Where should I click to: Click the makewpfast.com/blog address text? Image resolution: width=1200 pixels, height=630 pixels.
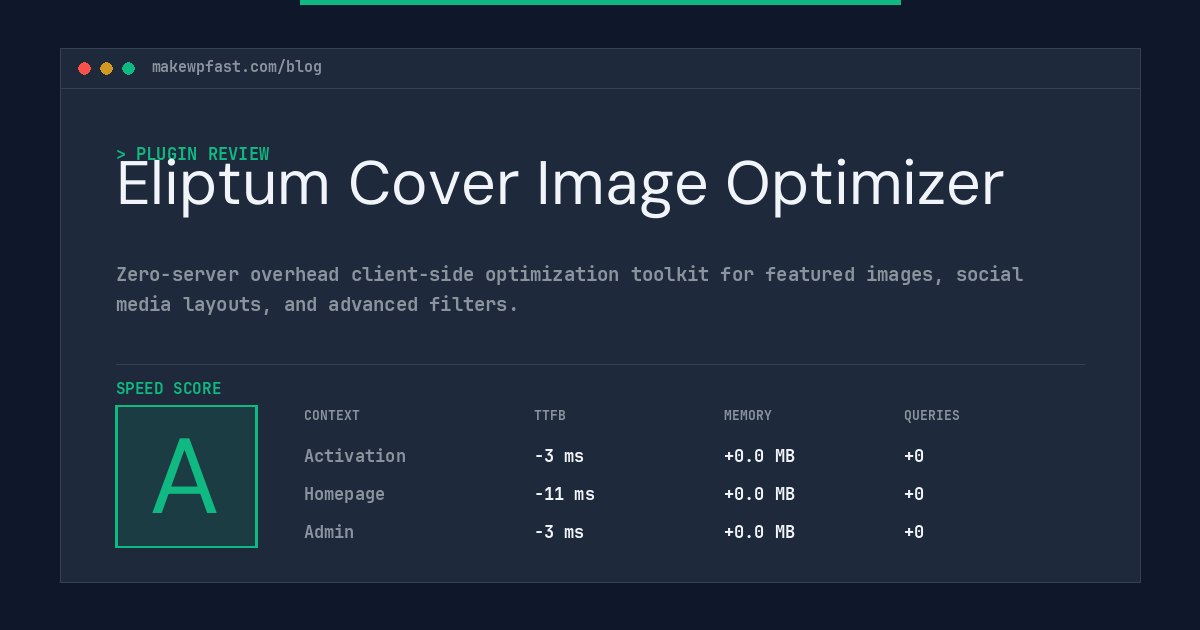click(x=237, y=67)
